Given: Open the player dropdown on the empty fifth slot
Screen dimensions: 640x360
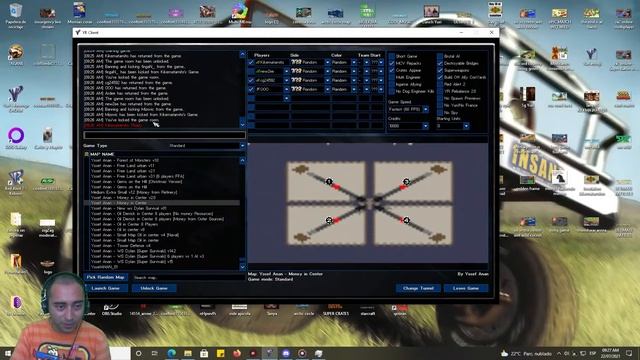Looking at the screenshot, I should click(x=286, y=98).
